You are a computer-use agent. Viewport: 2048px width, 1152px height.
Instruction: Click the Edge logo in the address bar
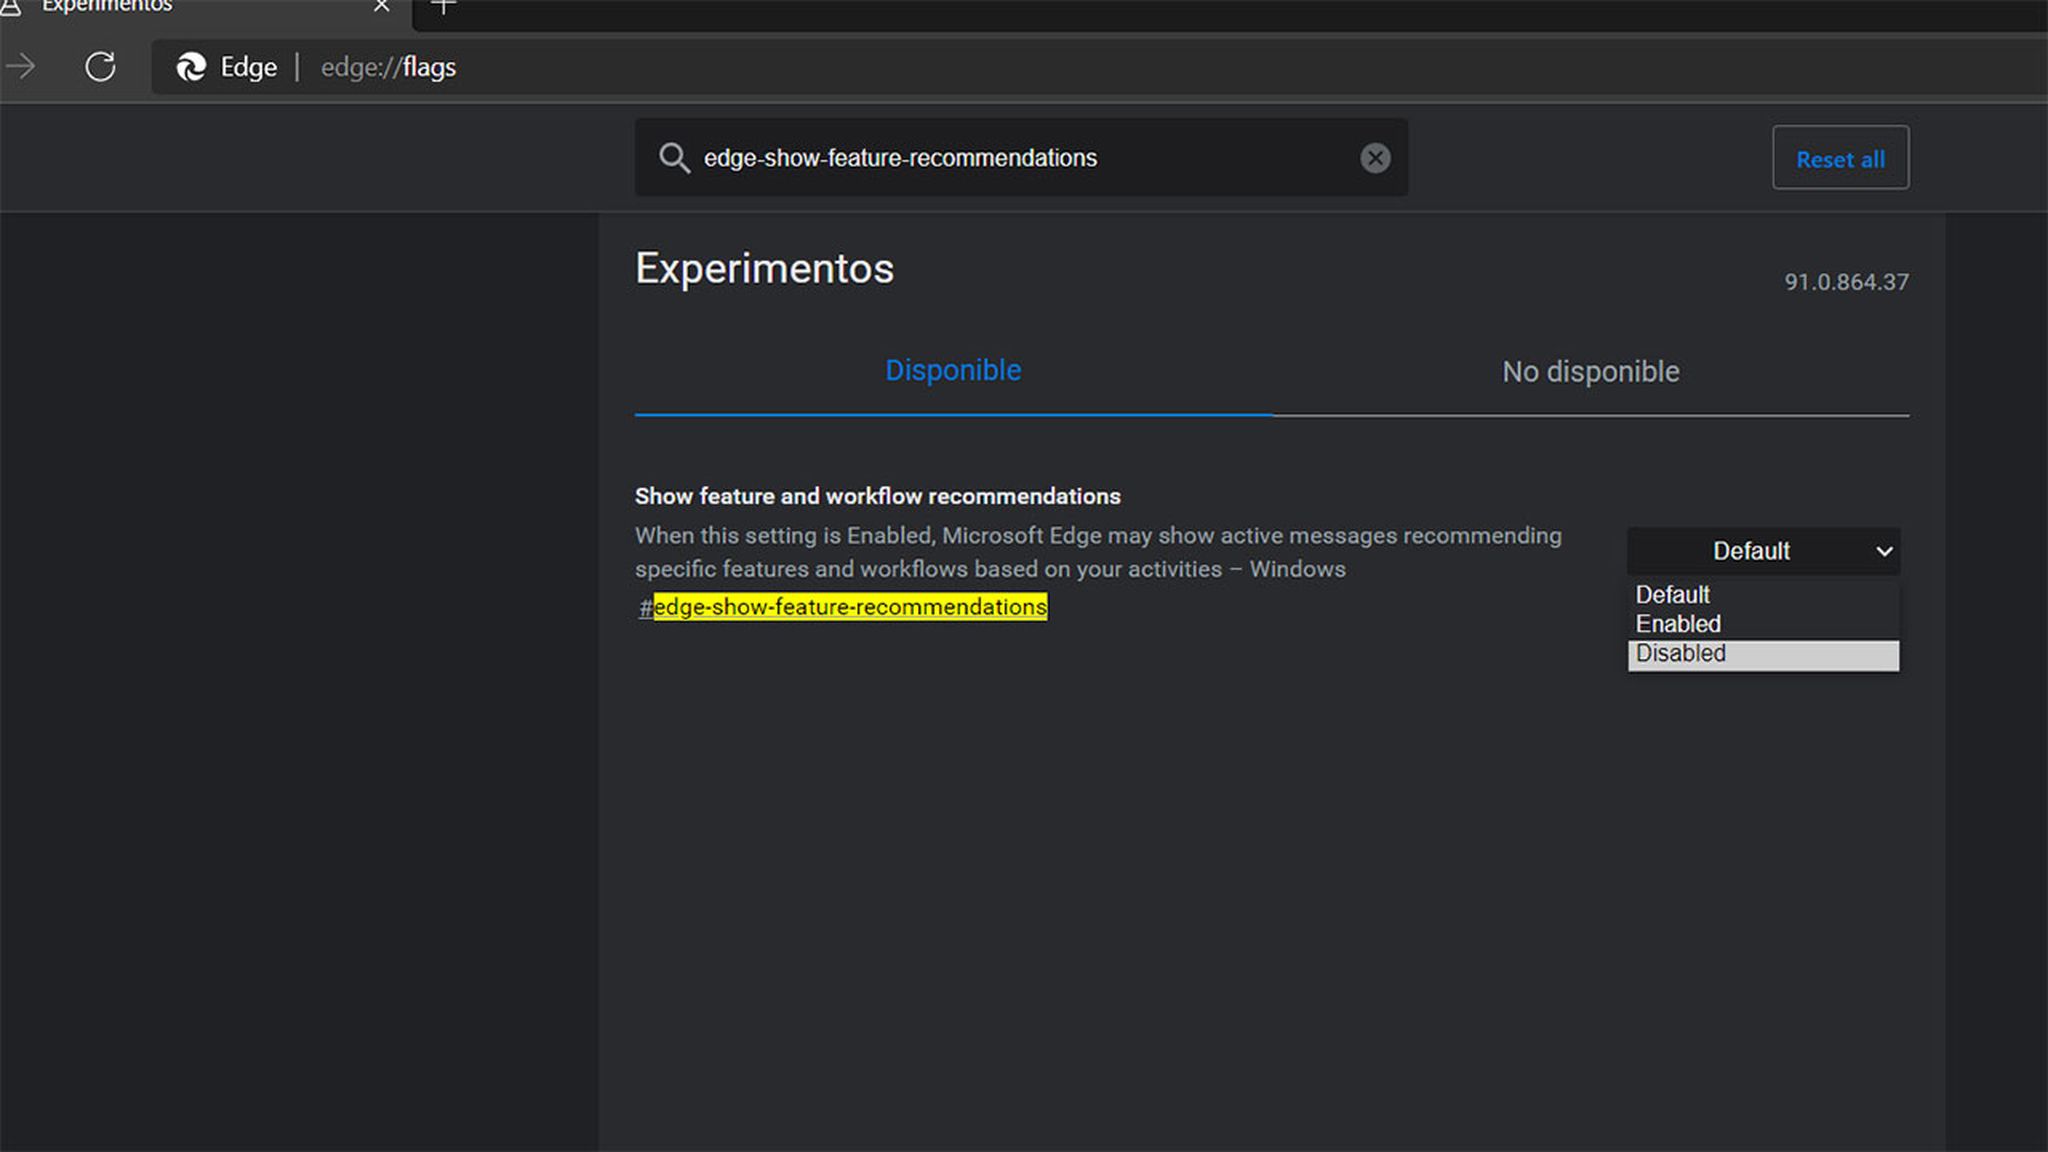(x=193, y=67)
